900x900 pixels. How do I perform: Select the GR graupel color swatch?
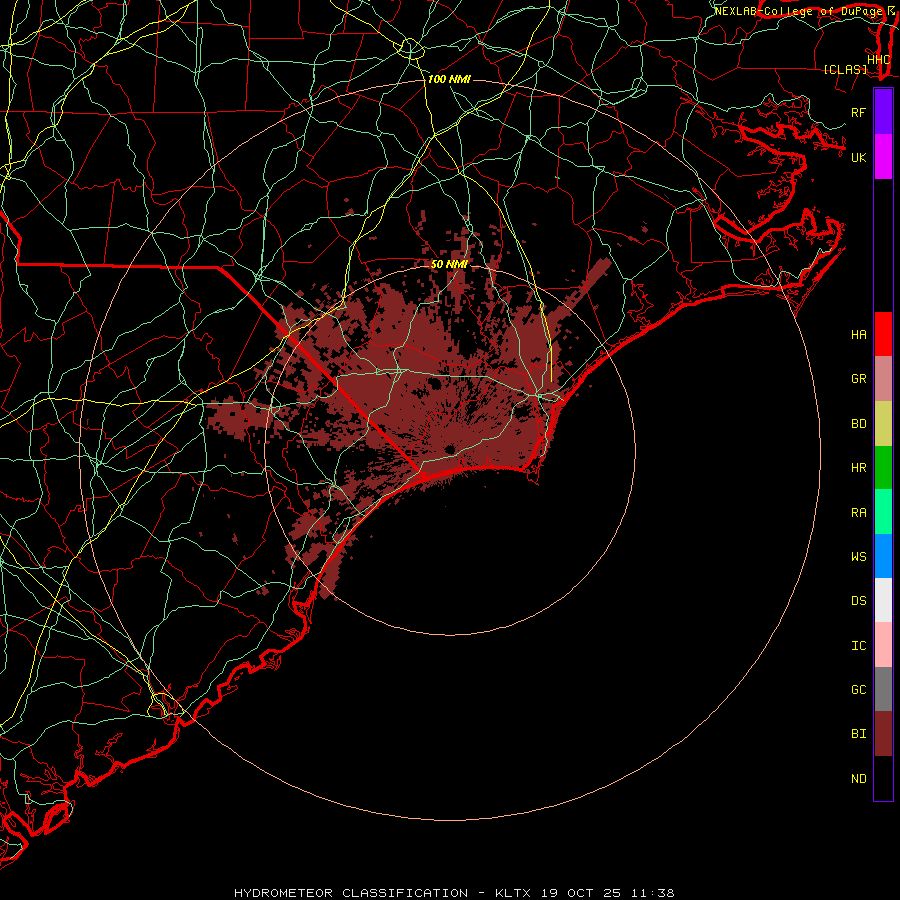coord(883,379)
